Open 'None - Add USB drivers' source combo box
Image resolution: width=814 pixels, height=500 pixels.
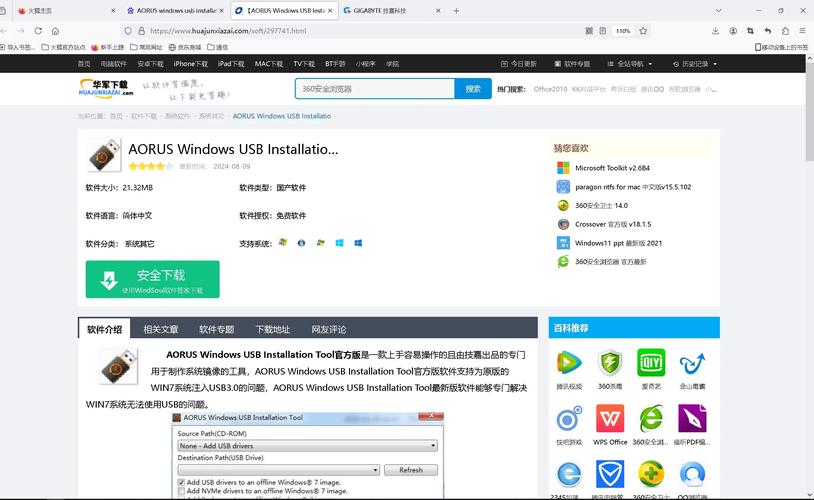pyautogui.click(x=307, y=446)
